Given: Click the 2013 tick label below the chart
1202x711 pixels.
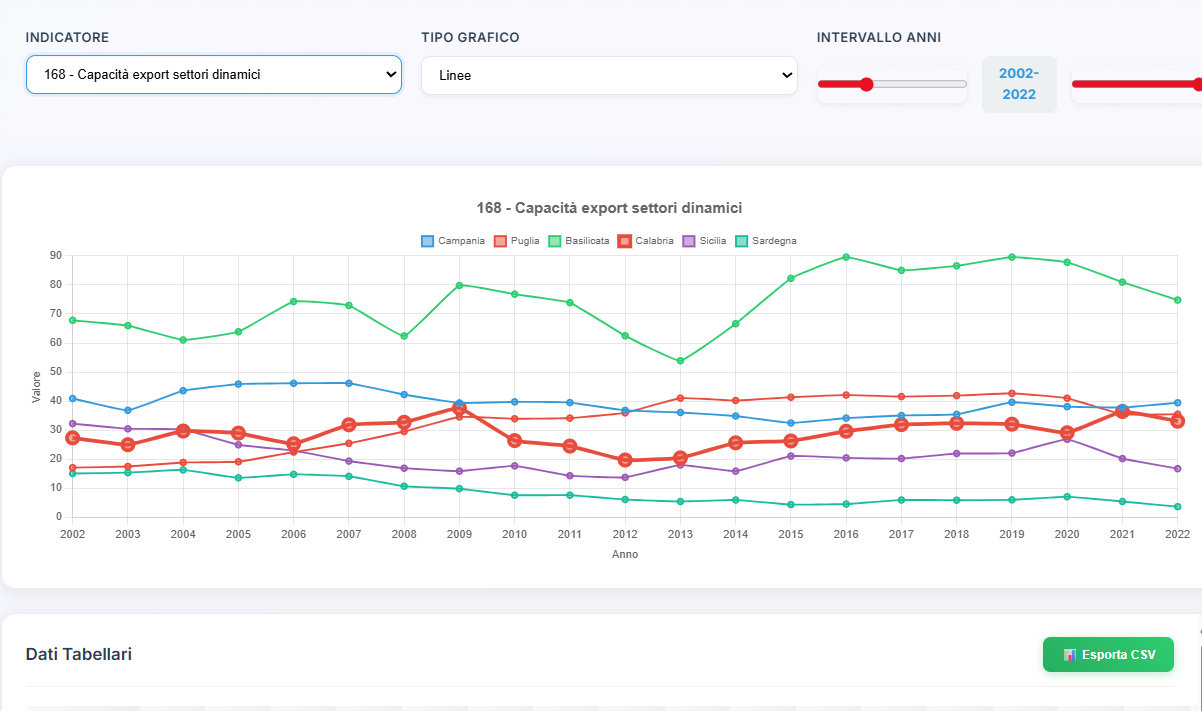Looking at the screenshot, I should pyautogui.click(x=680, y=534).
